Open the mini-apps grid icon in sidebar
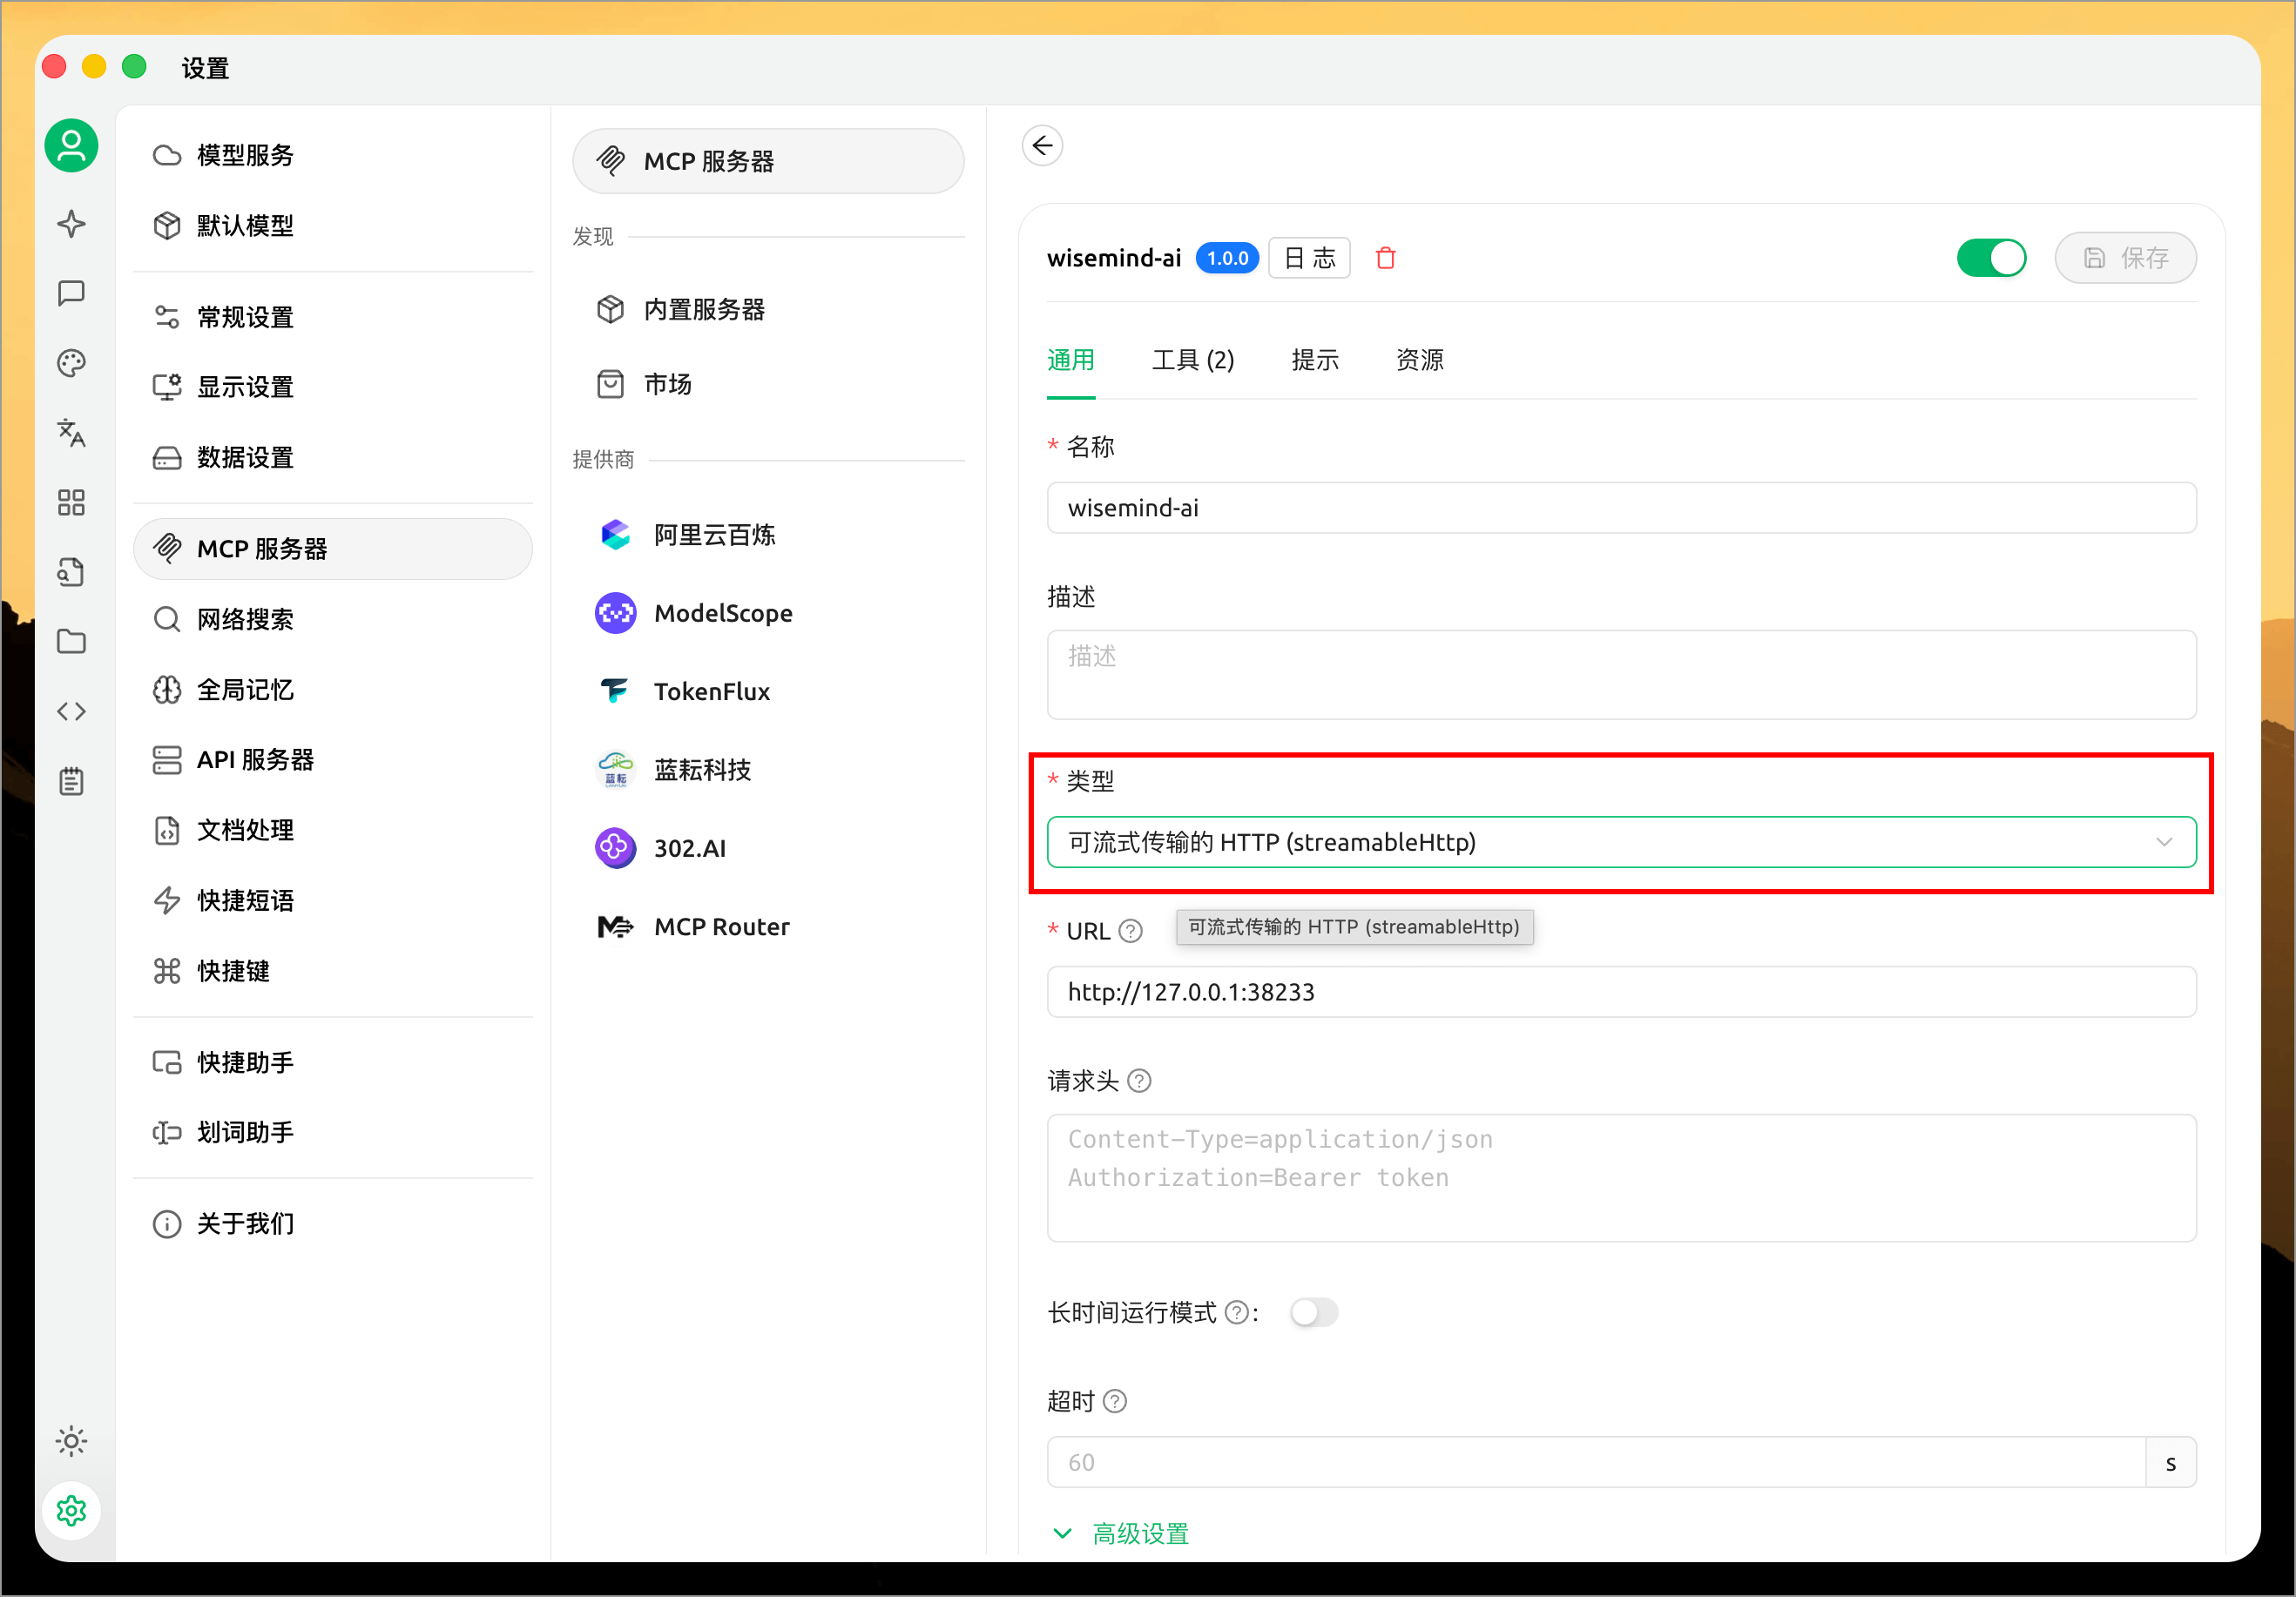 pyautogui.click(x=72, y=503)
